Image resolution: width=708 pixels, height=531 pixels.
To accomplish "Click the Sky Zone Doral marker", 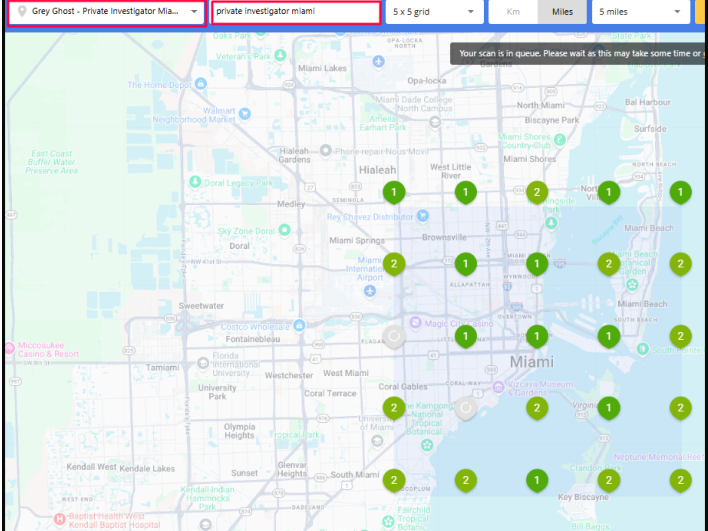I will pos(284,230).
